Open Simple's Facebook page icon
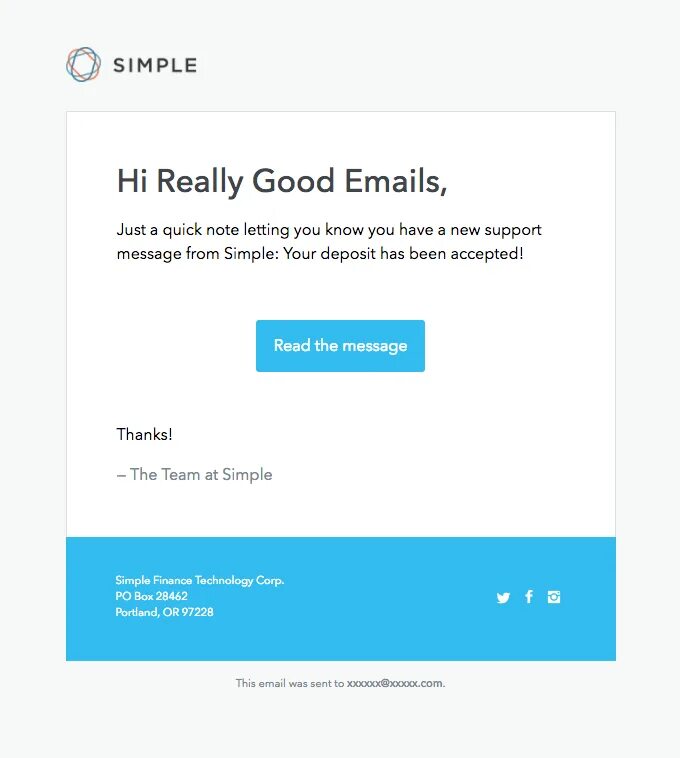The image size is (680, 758). [x=529, y=597]
